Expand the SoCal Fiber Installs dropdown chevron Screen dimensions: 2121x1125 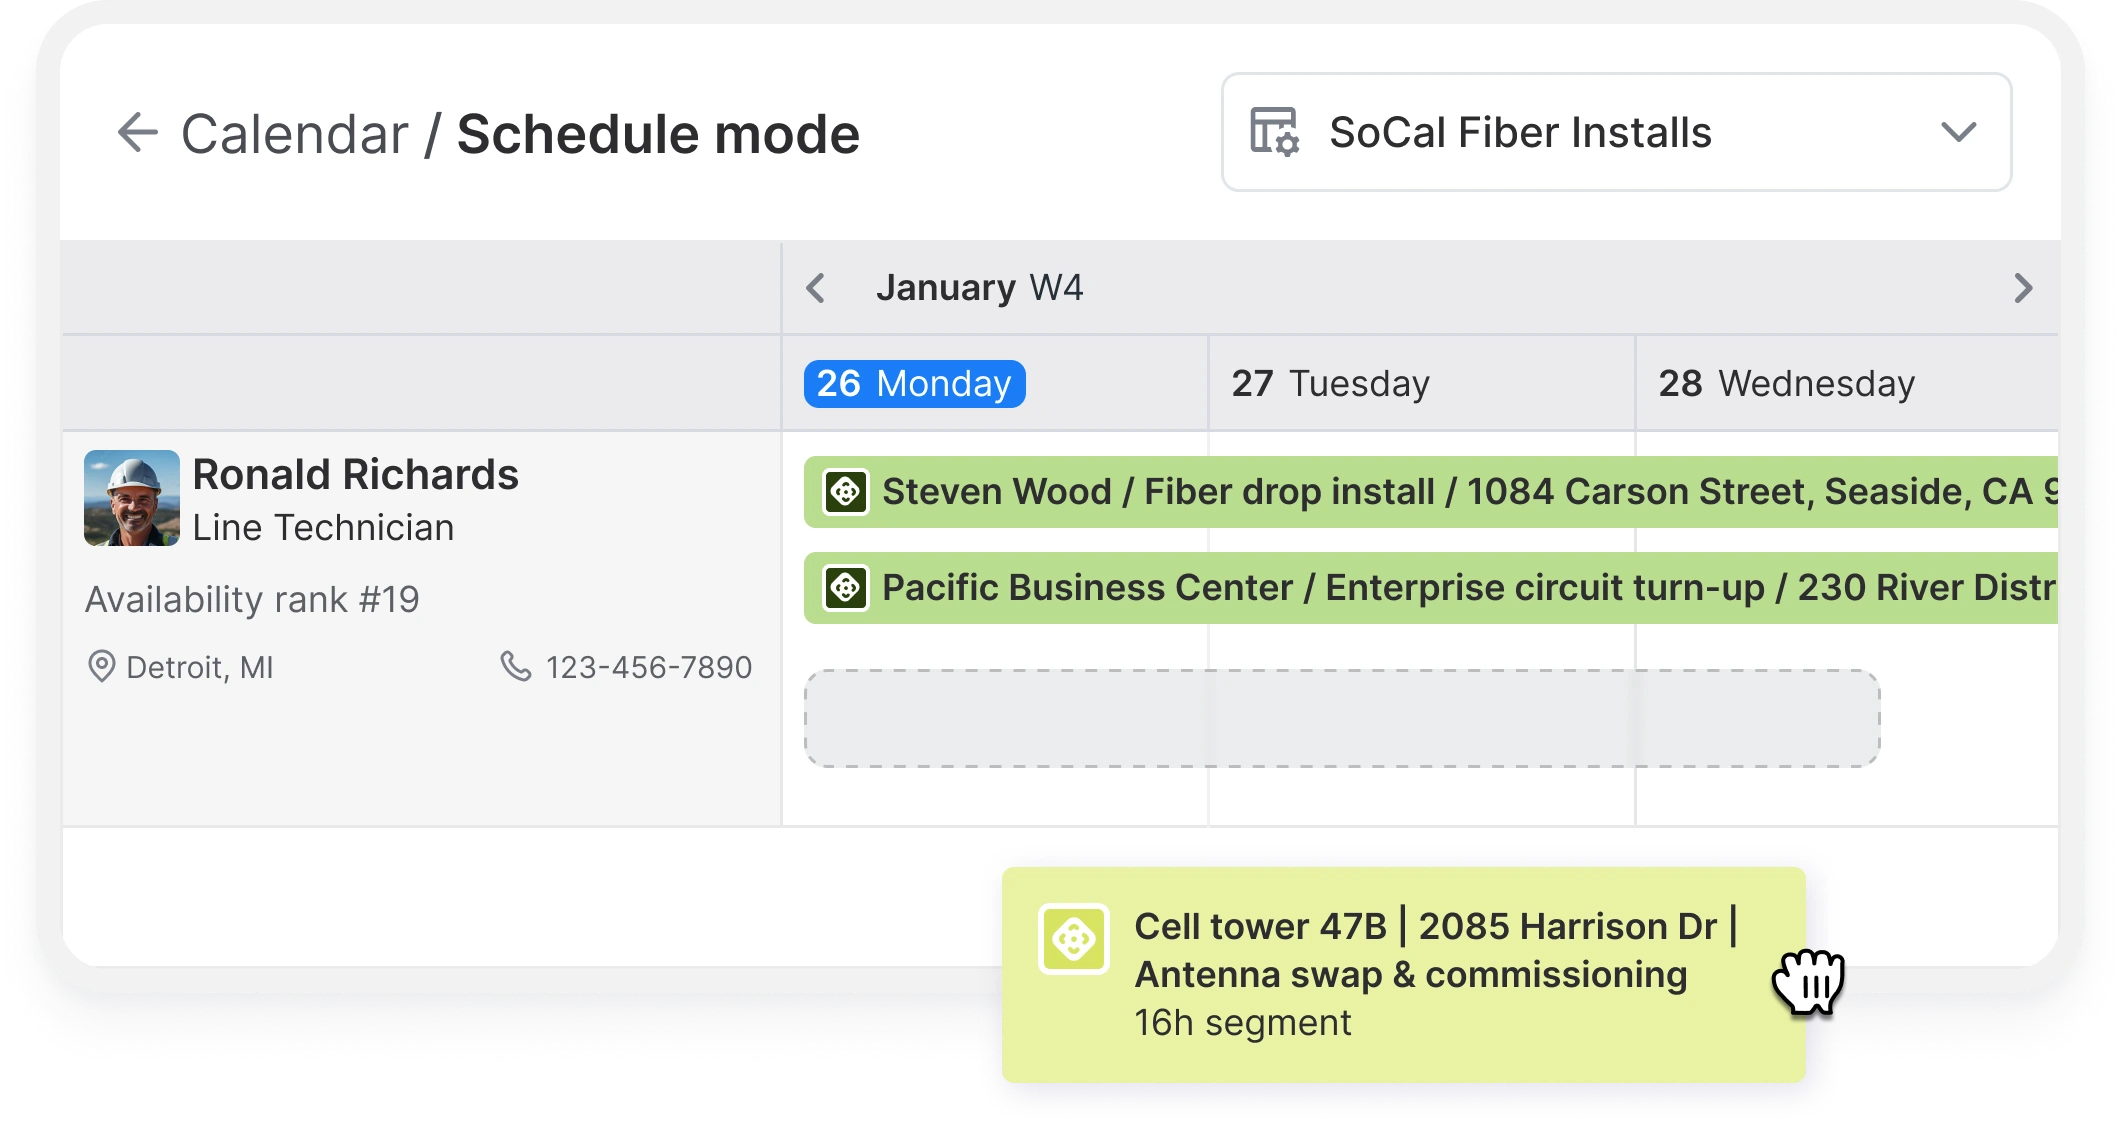point(1958,132)
